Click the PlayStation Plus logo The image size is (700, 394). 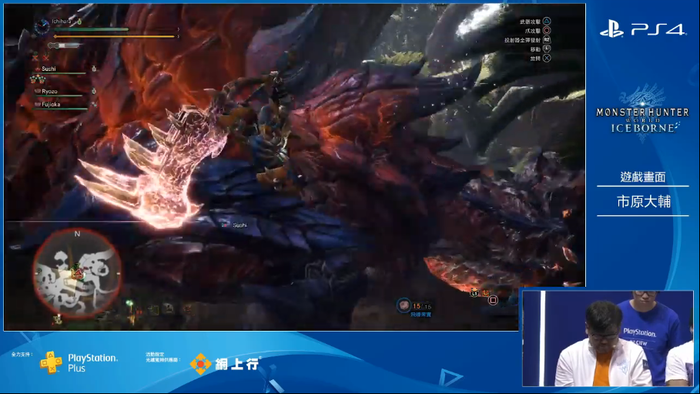79,362
